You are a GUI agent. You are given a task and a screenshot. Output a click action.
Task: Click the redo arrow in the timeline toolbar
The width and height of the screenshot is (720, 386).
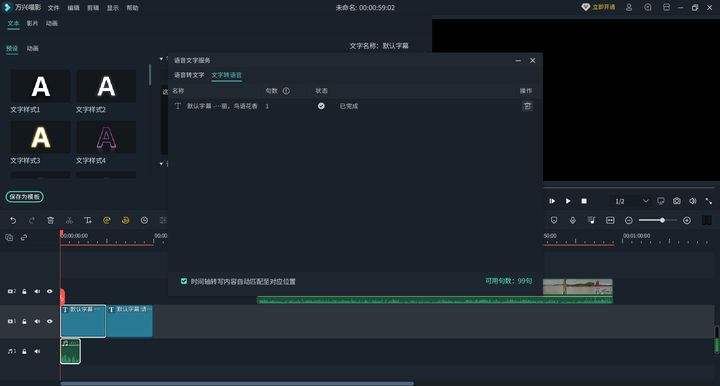pos(32,220)
